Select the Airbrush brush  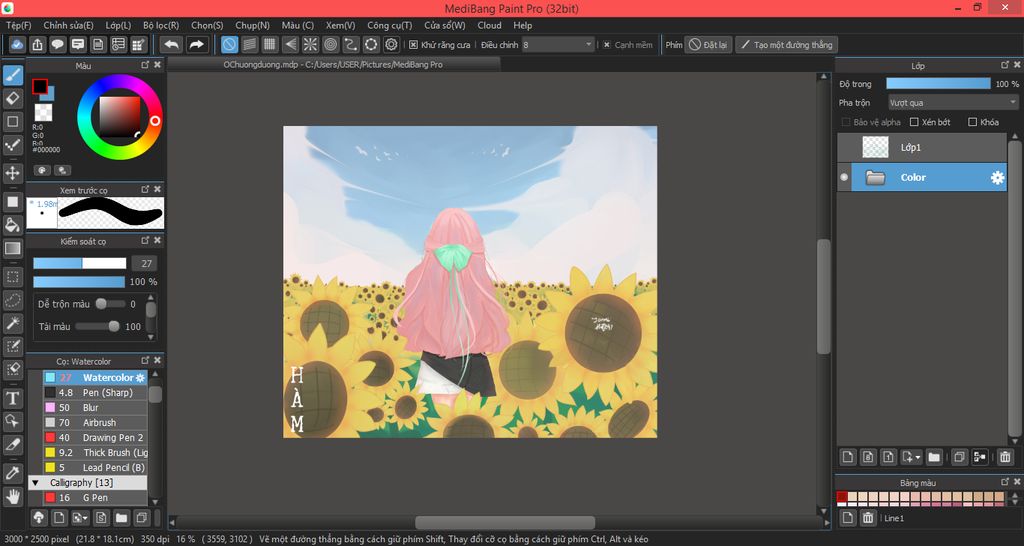[95, 423]
